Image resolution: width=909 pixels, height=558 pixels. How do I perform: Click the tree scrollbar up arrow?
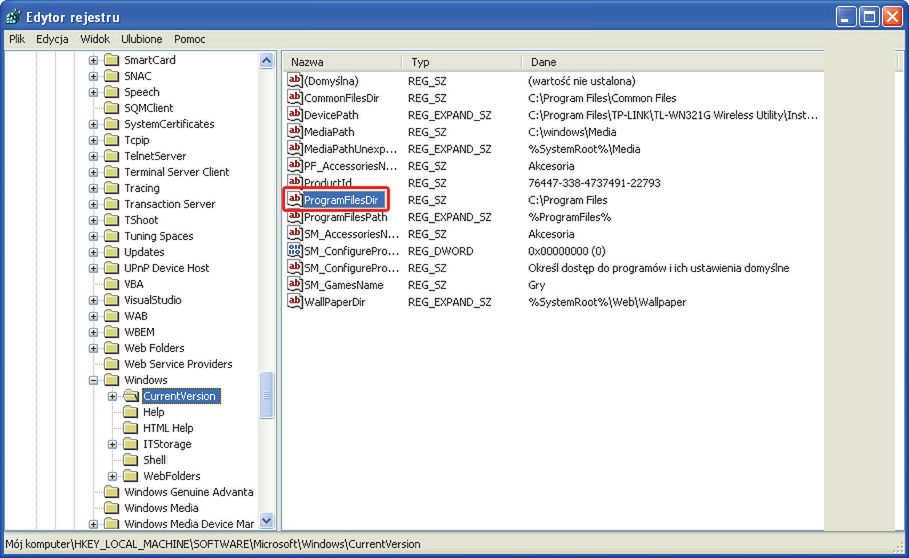pos(267,60)
